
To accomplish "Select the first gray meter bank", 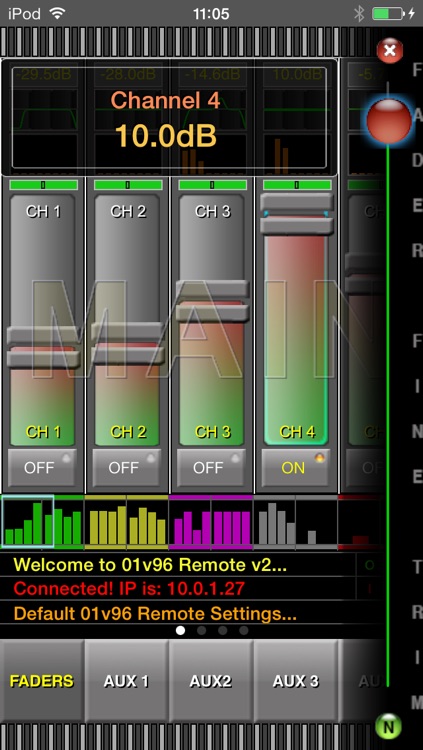I will point(275,522).
